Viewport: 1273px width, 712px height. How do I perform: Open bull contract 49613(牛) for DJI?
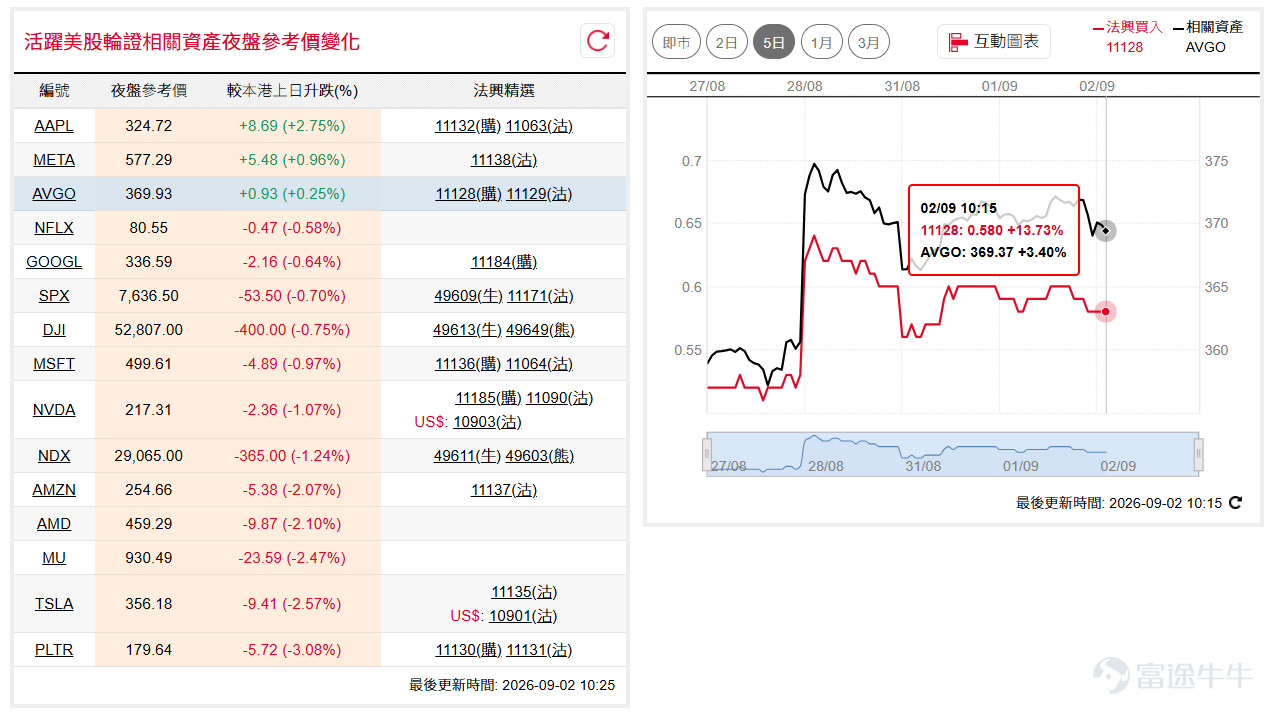coord(467,330)
